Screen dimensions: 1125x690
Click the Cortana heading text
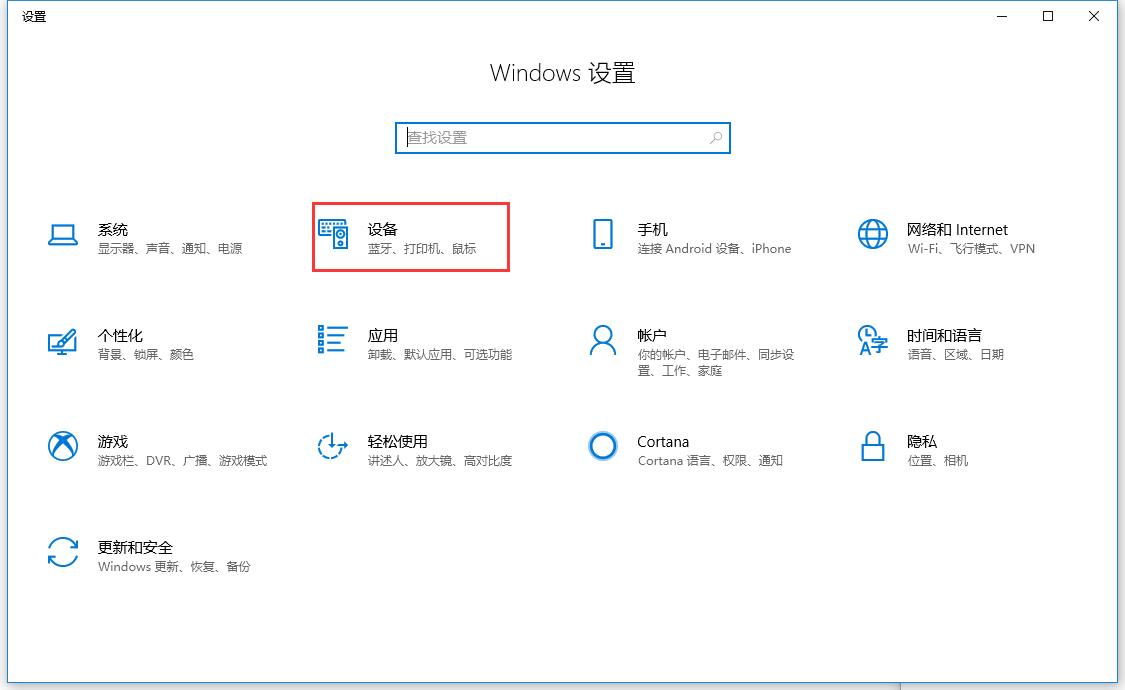(x=663, y=442)
